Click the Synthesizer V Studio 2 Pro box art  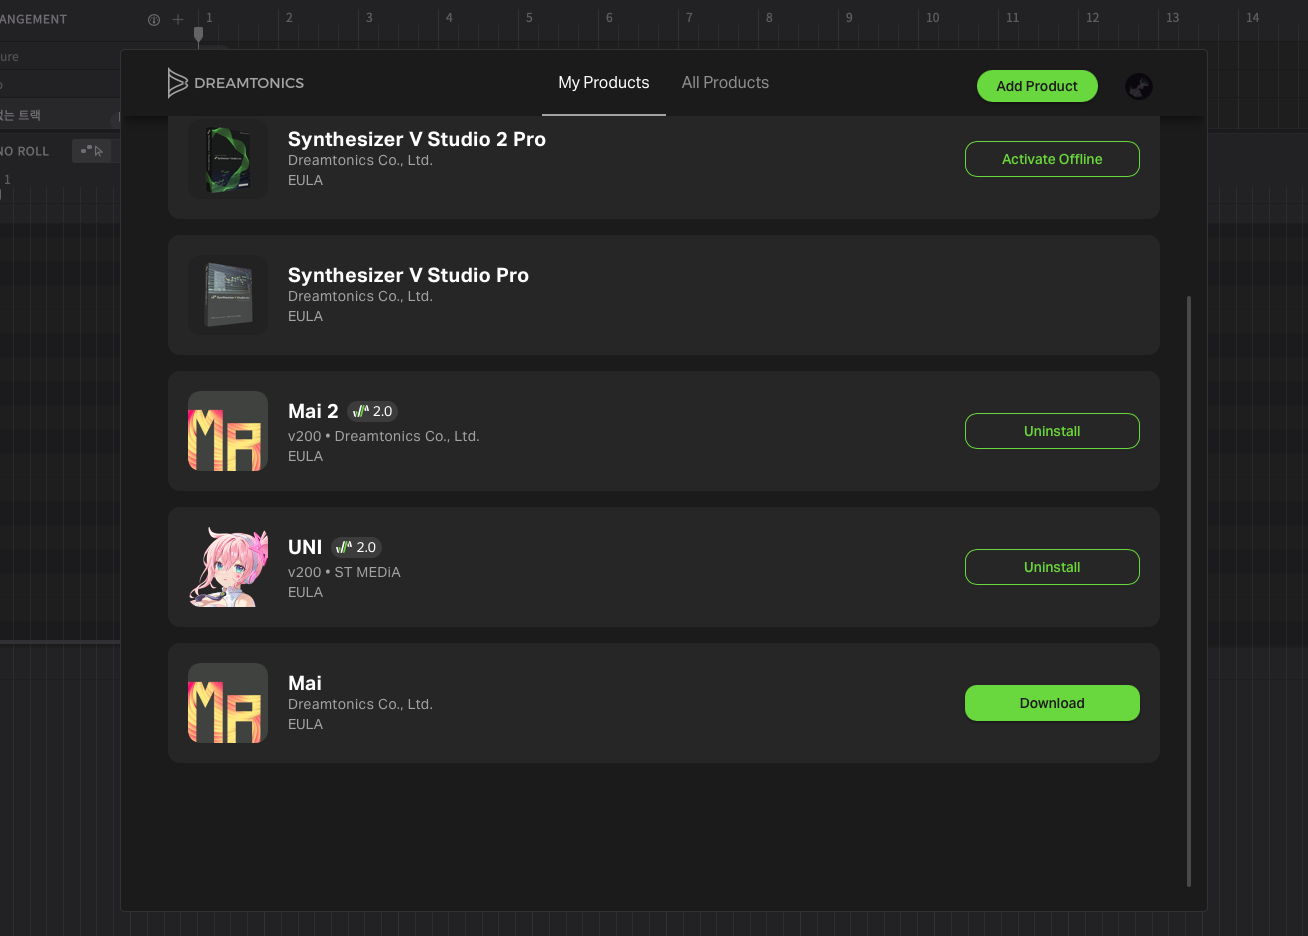(x=228, y=159)
